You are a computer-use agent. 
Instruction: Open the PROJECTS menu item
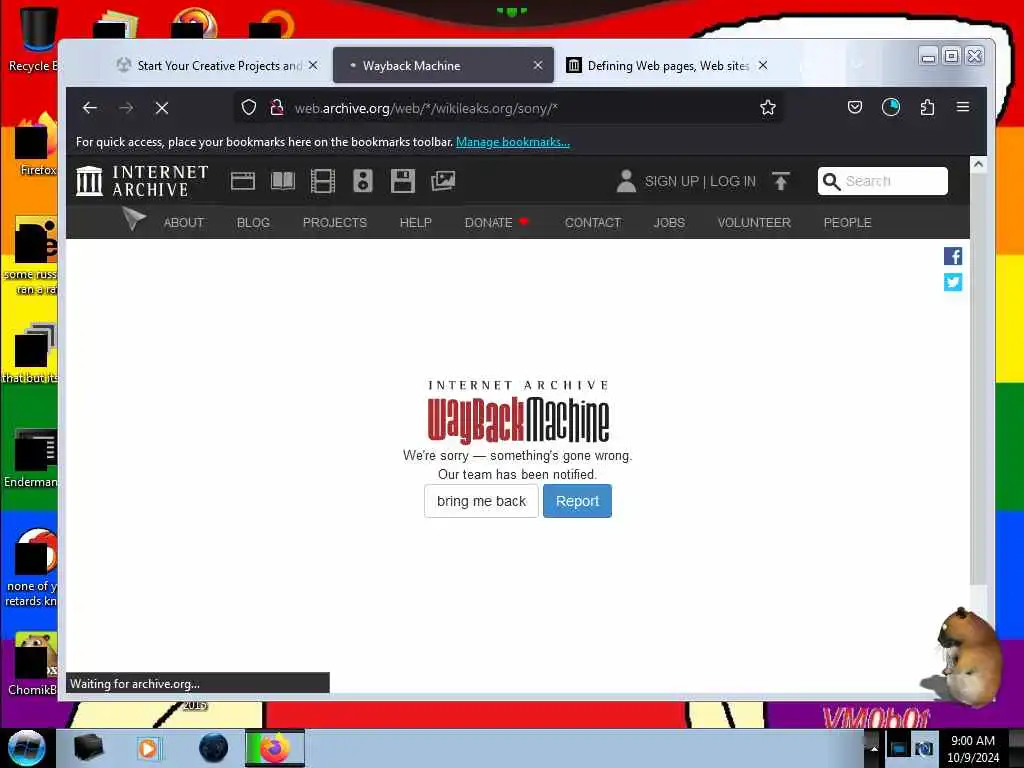pyautogui.click(x=334, y=223)
